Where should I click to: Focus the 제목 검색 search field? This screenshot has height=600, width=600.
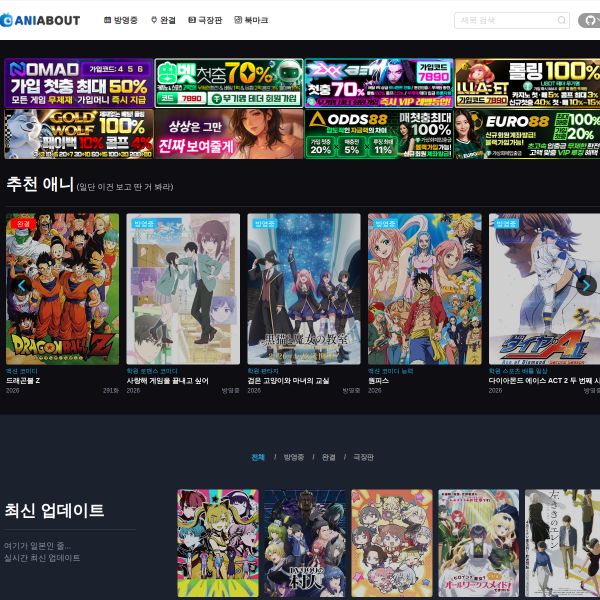[x=512, y=20]
